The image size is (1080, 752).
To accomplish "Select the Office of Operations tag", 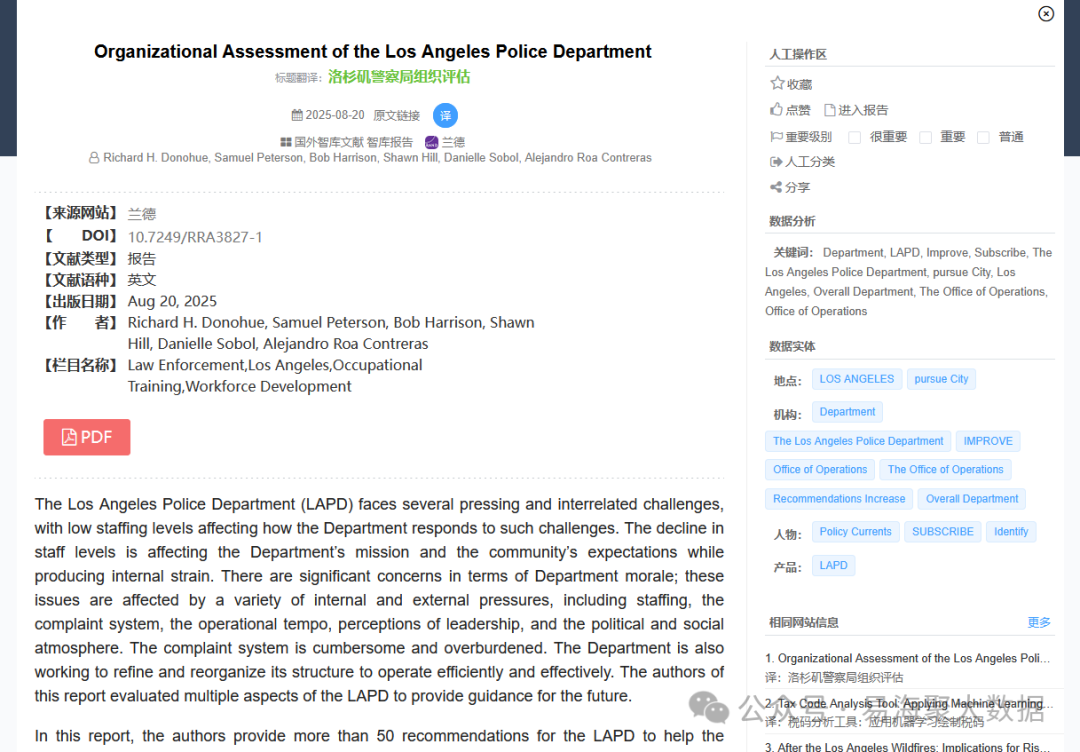I will point(820,470).
